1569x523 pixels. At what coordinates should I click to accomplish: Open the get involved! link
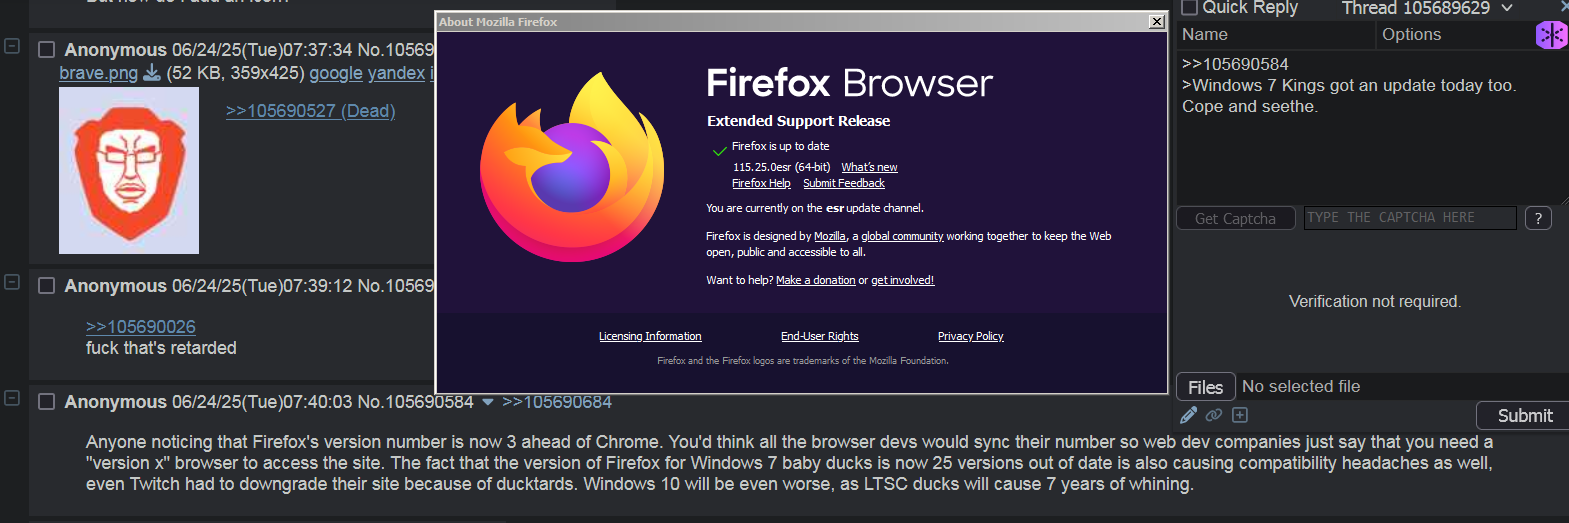coord(902,281)
